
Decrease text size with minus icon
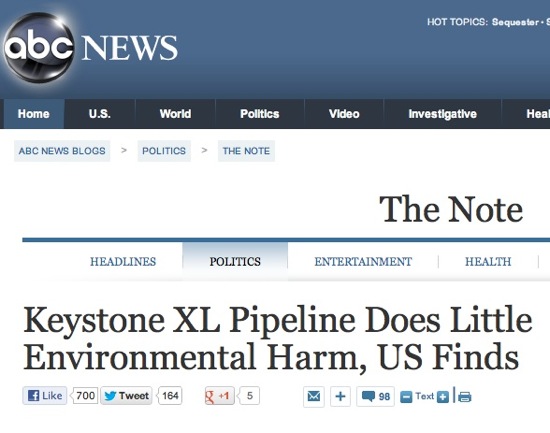pyautogui.click(x=406, y=397)
